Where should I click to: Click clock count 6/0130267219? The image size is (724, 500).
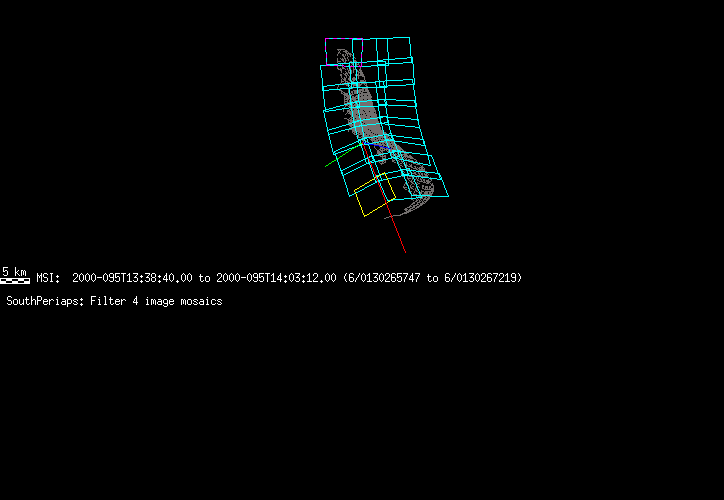point(480,278)
